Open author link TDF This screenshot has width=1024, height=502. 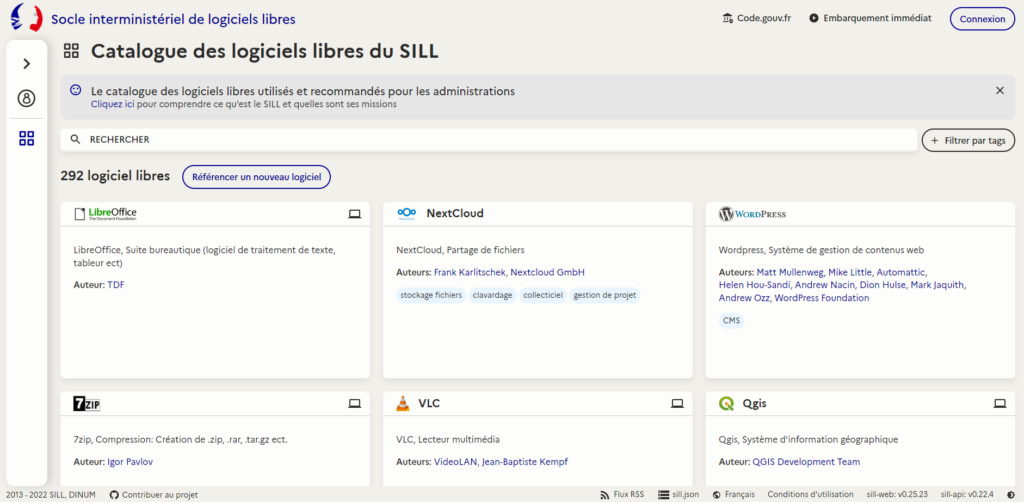[116, 285]
